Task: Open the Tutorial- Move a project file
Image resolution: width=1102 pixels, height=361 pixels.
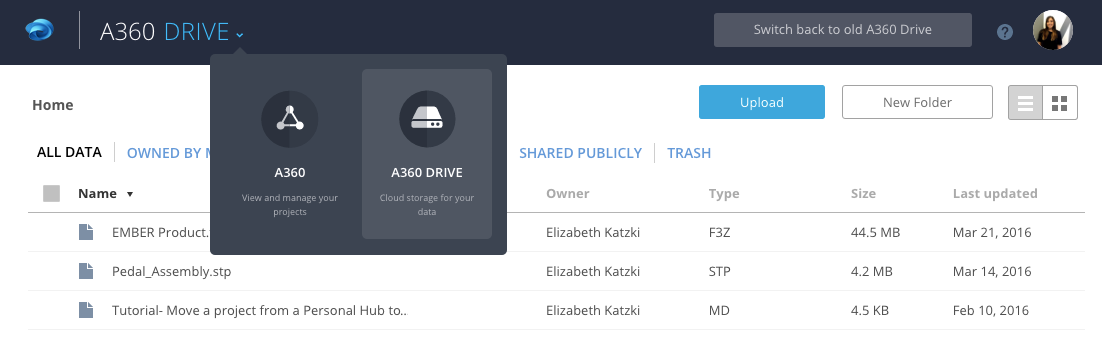Action: tap(259, 310)
